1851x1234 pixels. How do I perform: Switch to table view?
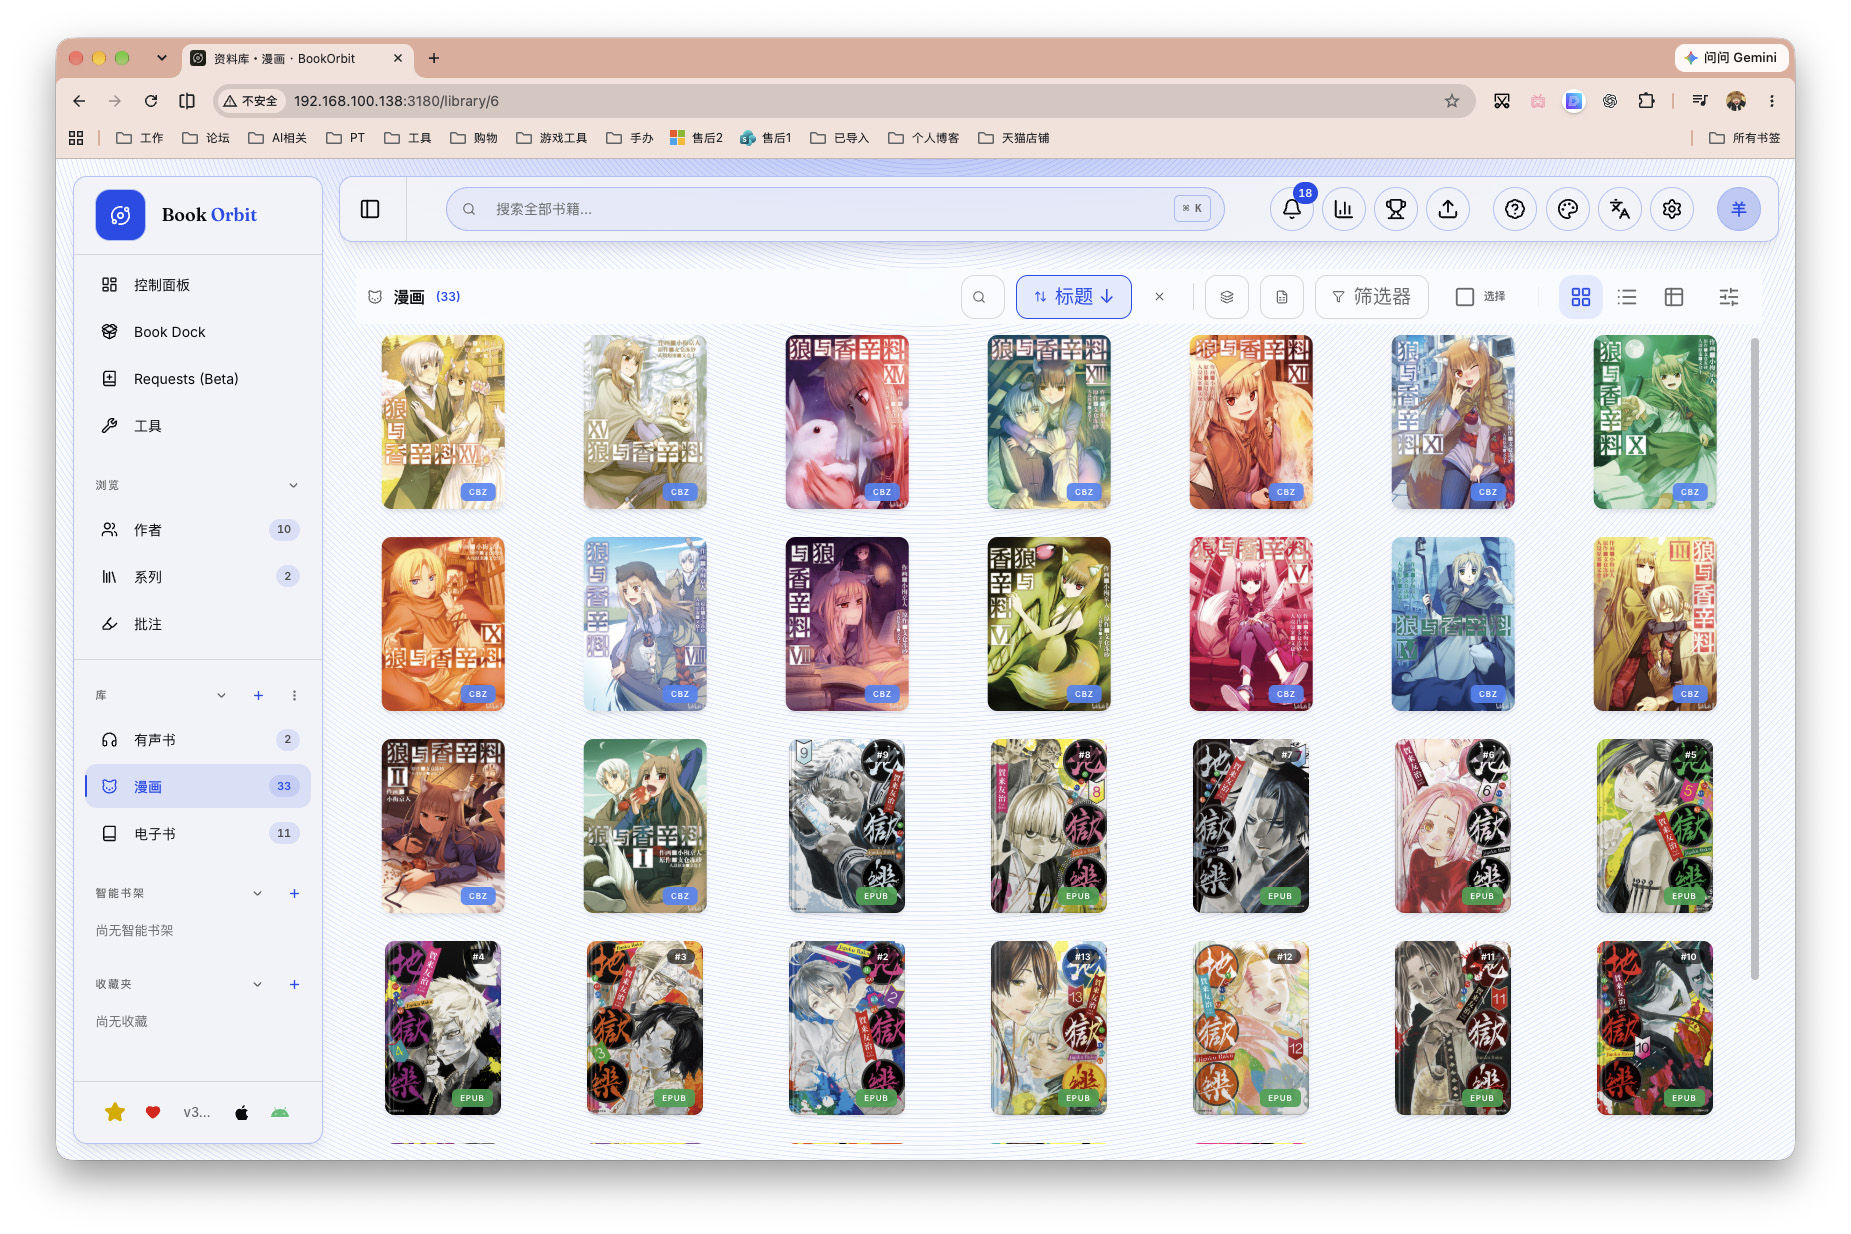(1674, 297)
